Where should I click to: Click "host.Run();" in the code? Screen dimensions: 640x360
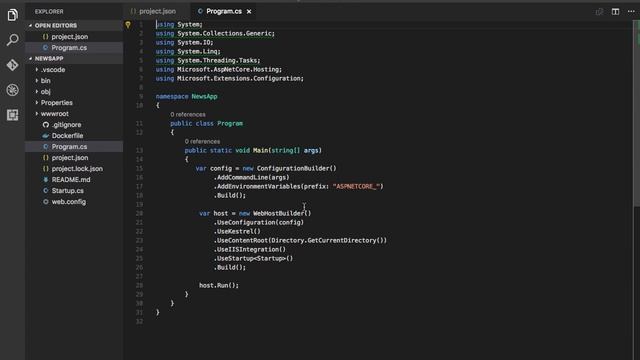coord(219,285)
